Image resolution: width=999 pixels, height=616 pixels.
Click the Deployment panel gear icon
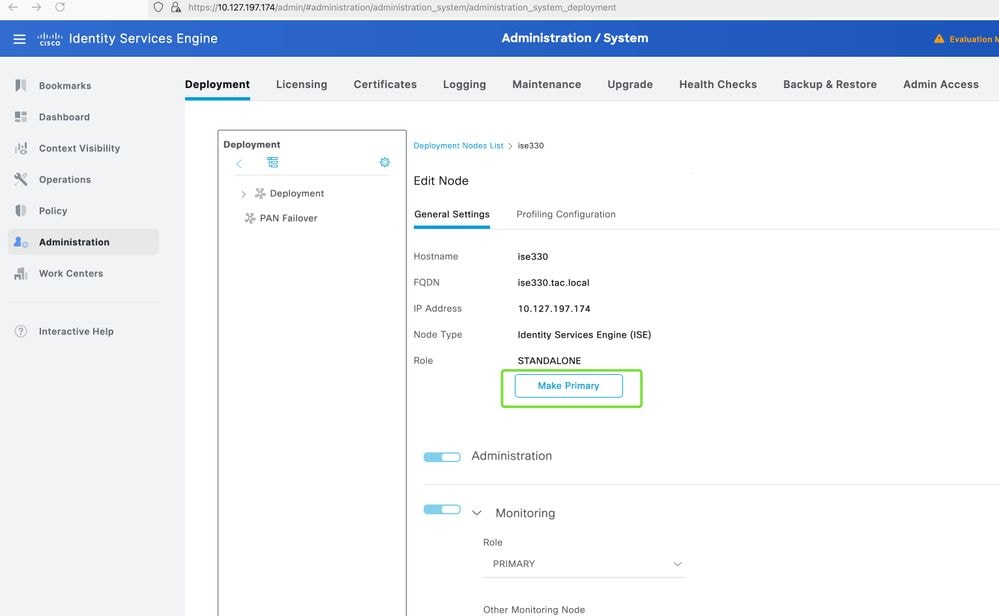pos(384,163)
